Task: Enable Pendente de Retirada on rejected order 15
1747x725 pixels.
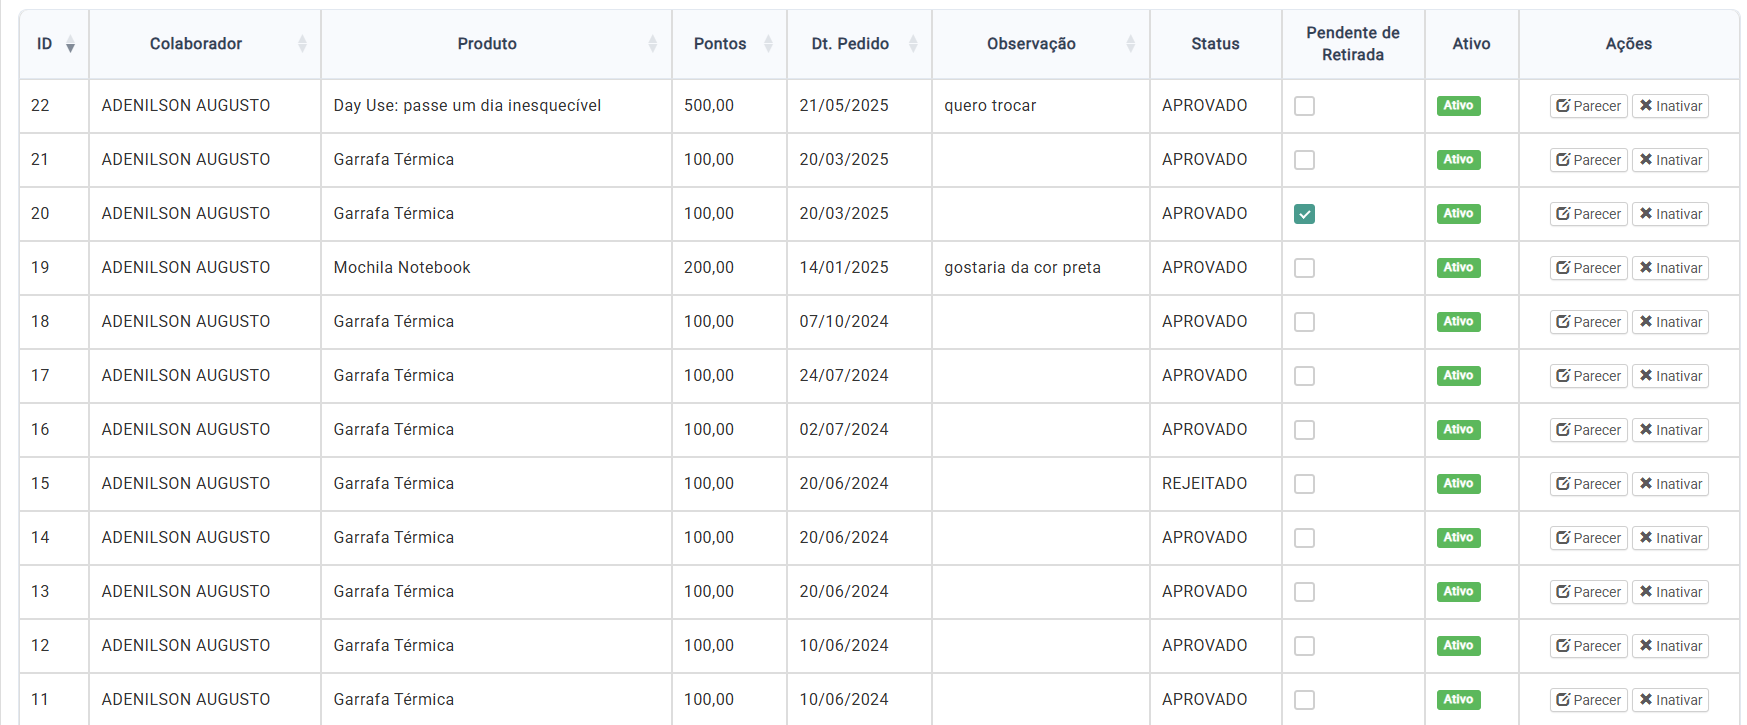Action: pos(1304,484)
